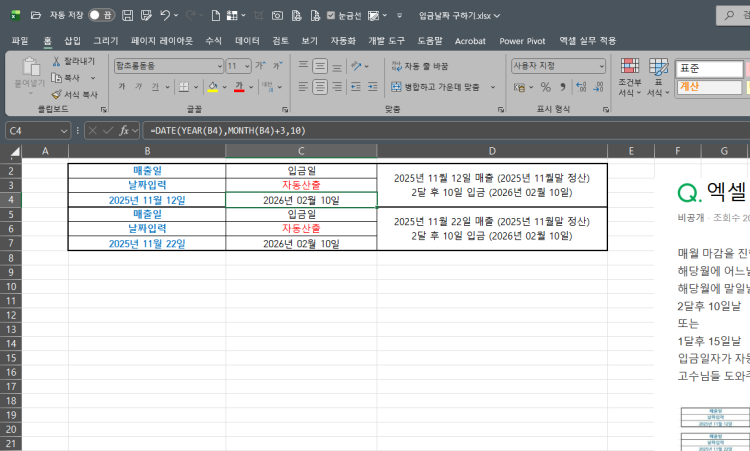Open the number format dropdown 사용자 지정
The image size is (750, 451).
tap(602, 66)
